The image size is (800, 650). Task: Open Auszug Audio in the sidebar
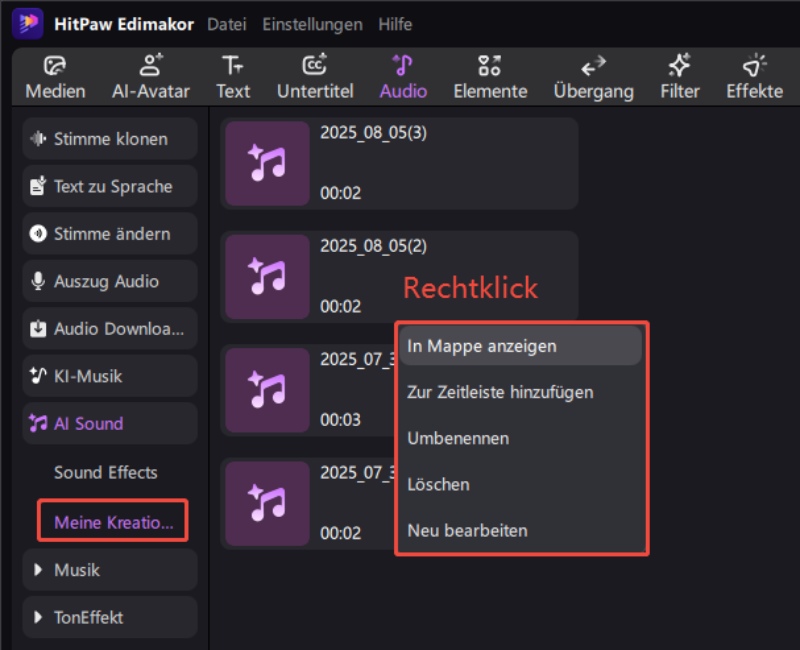(x=110, y=281)
